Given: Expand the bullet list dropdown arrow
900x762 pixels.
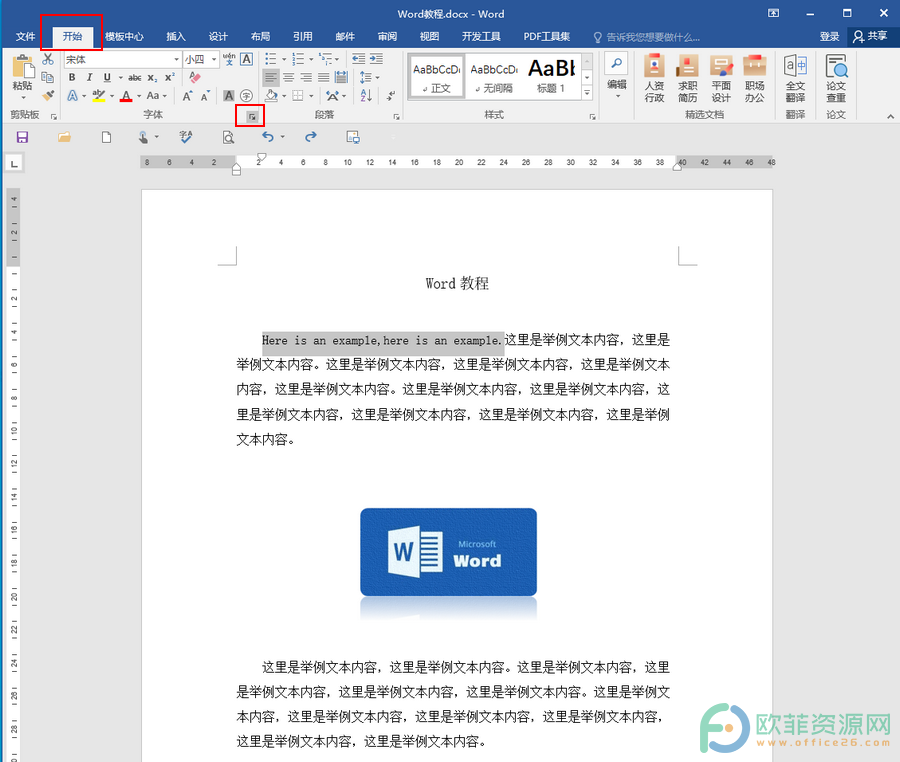Looking at the screenshot, I should coord(284,59).
